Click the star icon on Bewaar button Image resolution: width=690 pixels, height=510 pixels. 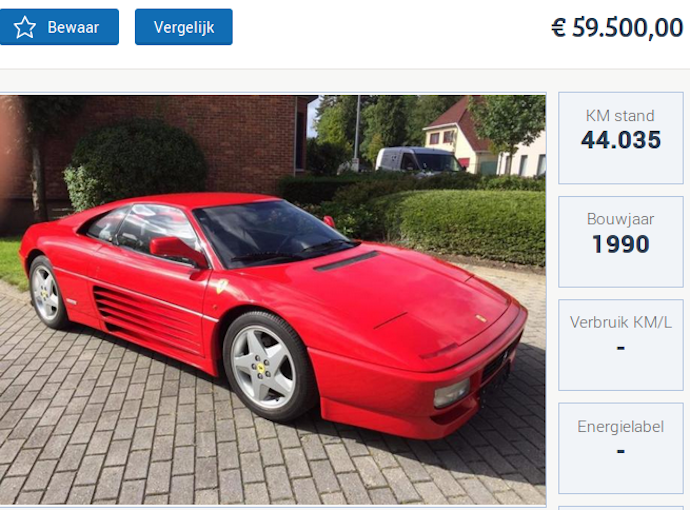pyautogui.click(x=25, y=27)
